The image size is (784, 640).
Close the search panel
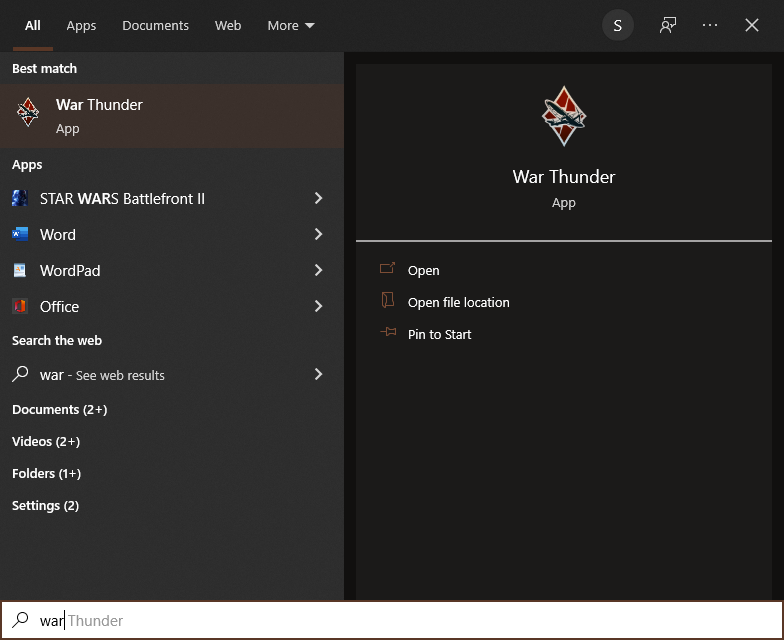[x=752, y=25]
